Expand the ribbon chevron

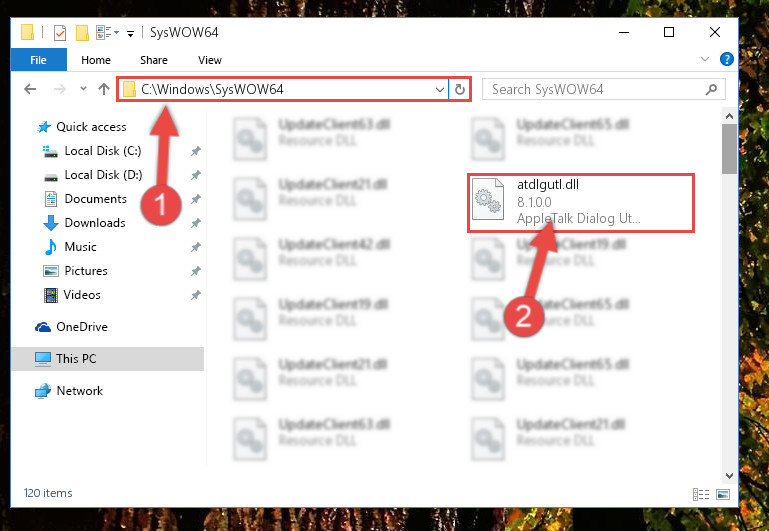coord(705,59)
